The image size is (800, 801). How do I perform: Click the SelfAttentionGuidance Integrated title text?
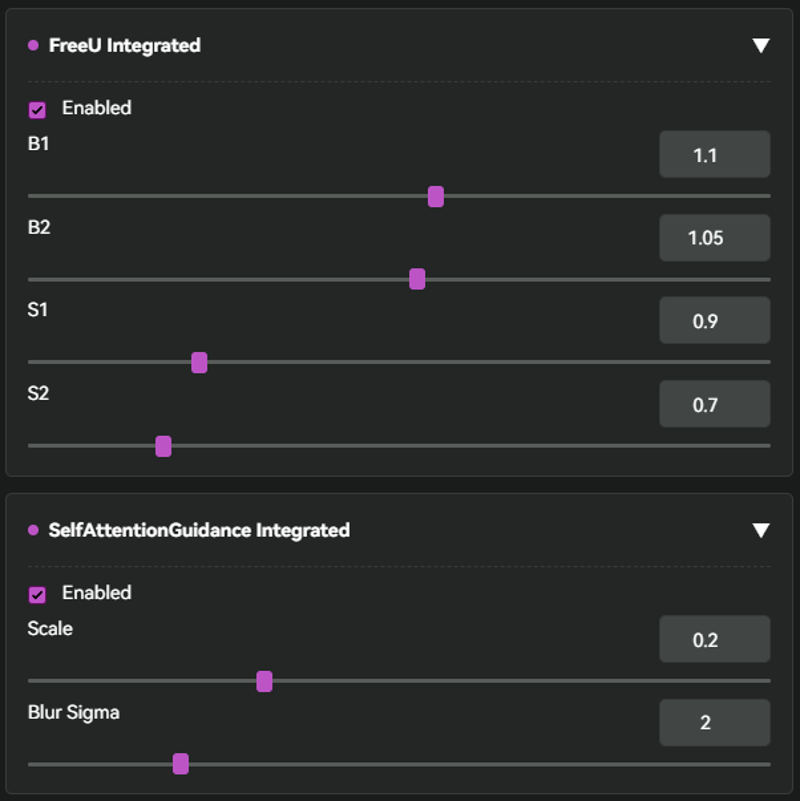point(199,530)
